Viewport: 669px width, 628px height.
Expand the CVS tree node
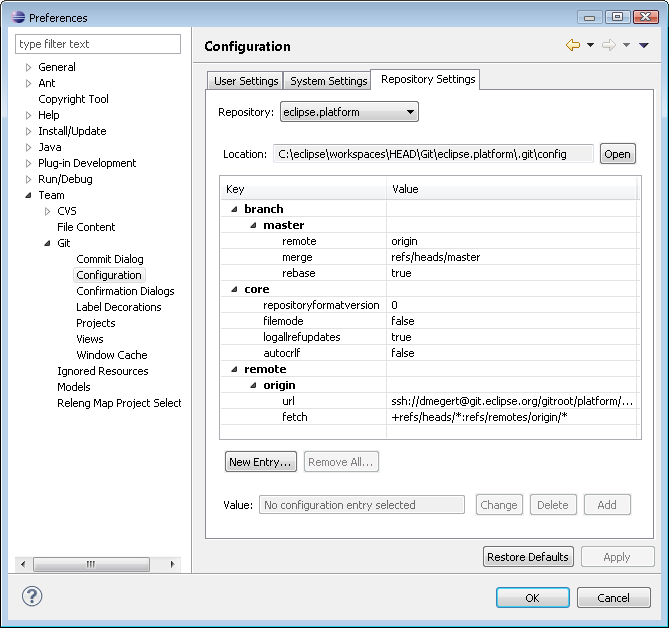coord(47,211)
